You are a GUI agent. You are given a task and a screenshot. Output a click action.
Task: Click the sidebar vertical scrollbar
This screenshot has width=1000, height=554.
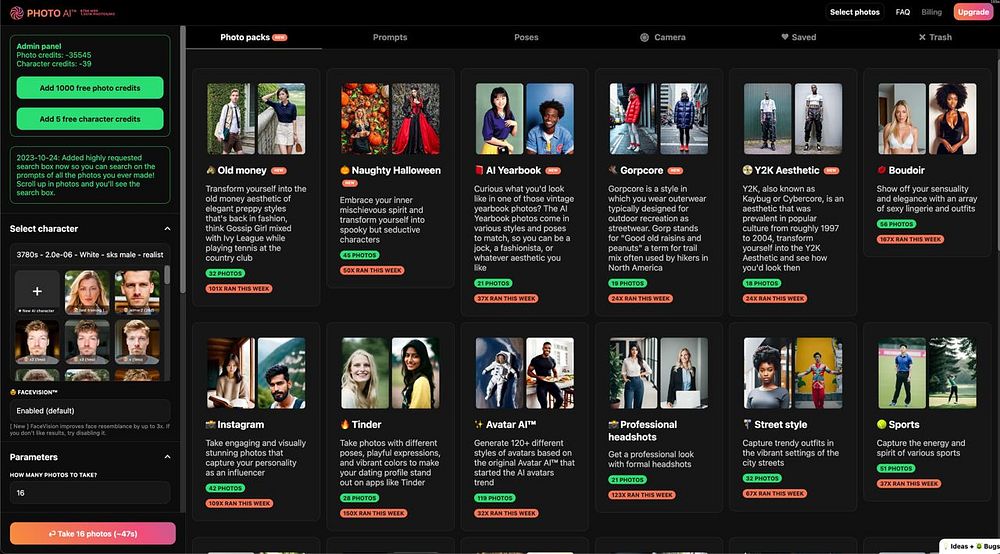click(183, 159)
